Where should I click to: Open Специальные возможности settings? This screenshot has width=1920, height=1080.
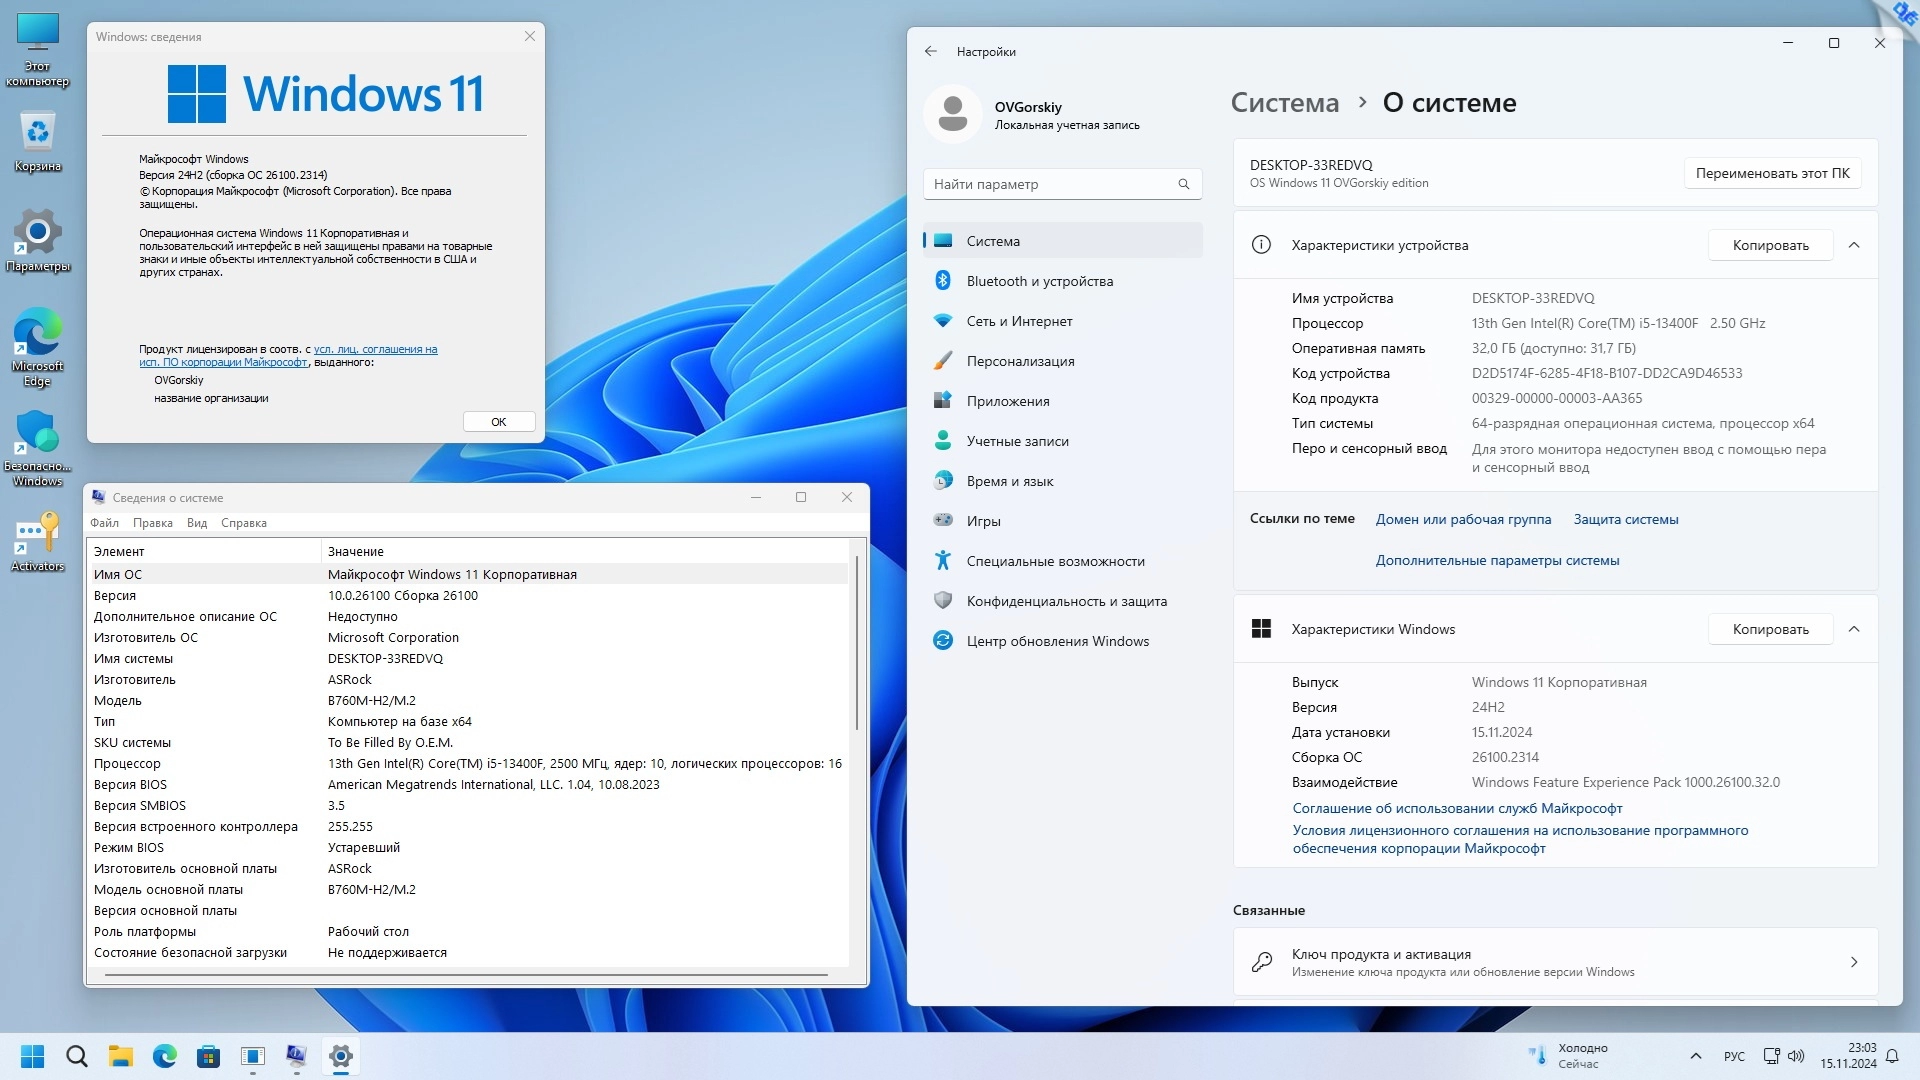click(x=1055, y=561)
